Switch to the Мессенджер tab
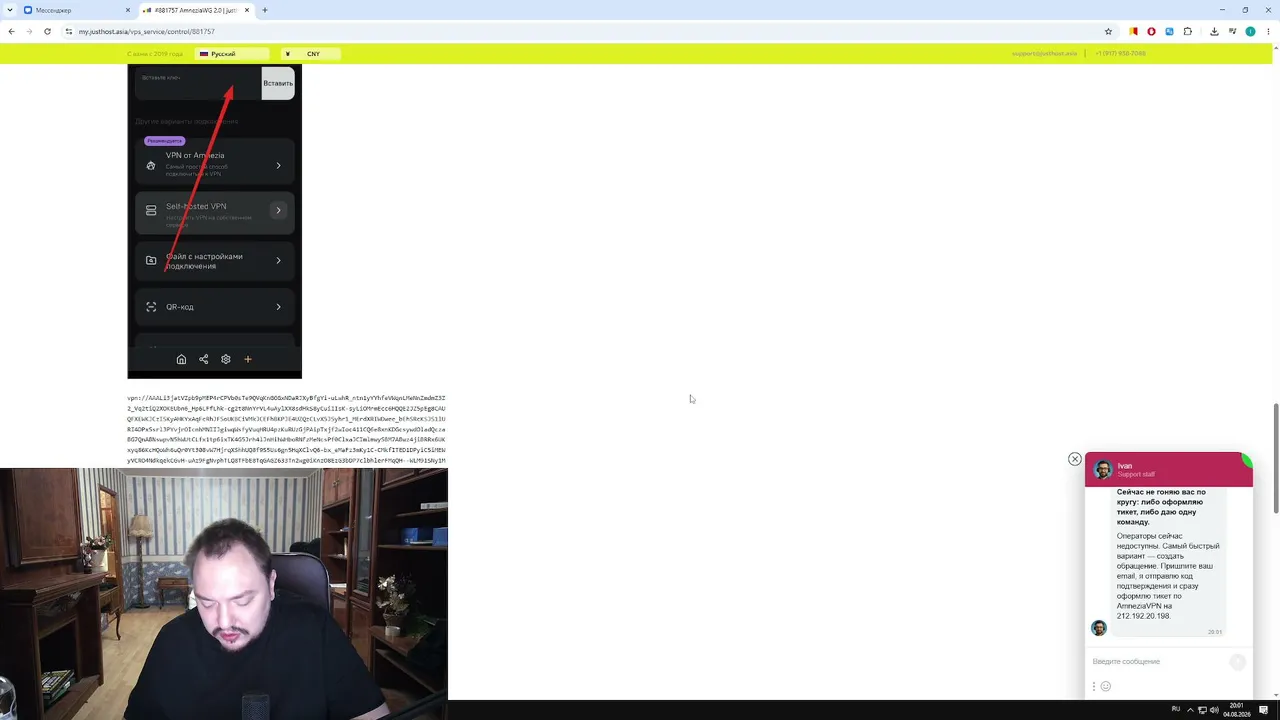The width and height of the screenshot is (1280, 720). click(x=78, y=10)
